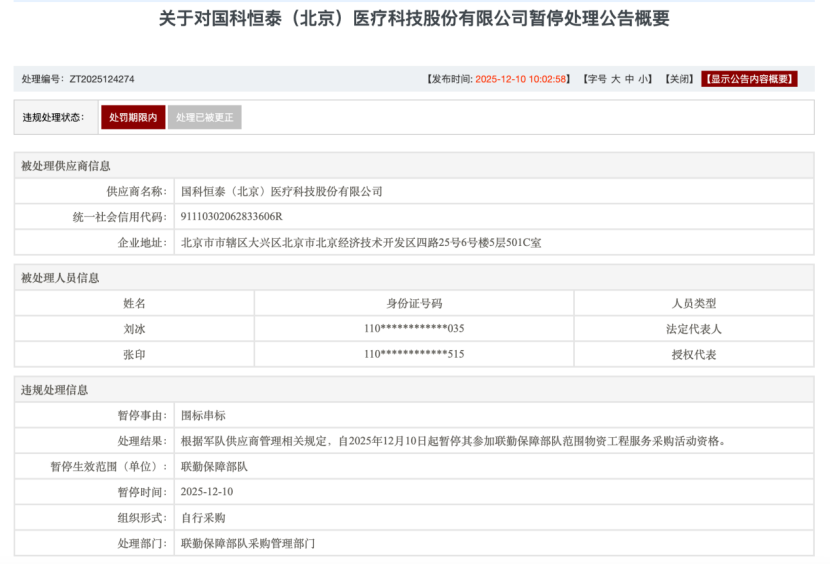The width and height of the screenshot is (830, 564).
Task: Click the publish time 2025-12-10 10:02:58
Action: (x=521, y=79)
